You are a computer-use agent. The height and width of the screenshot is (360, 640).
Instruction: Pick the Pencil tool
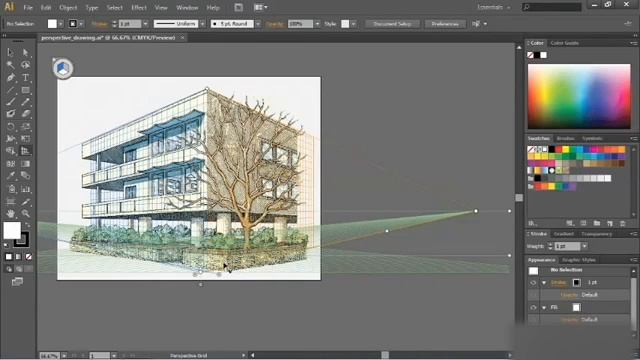(x=25, y=102)
